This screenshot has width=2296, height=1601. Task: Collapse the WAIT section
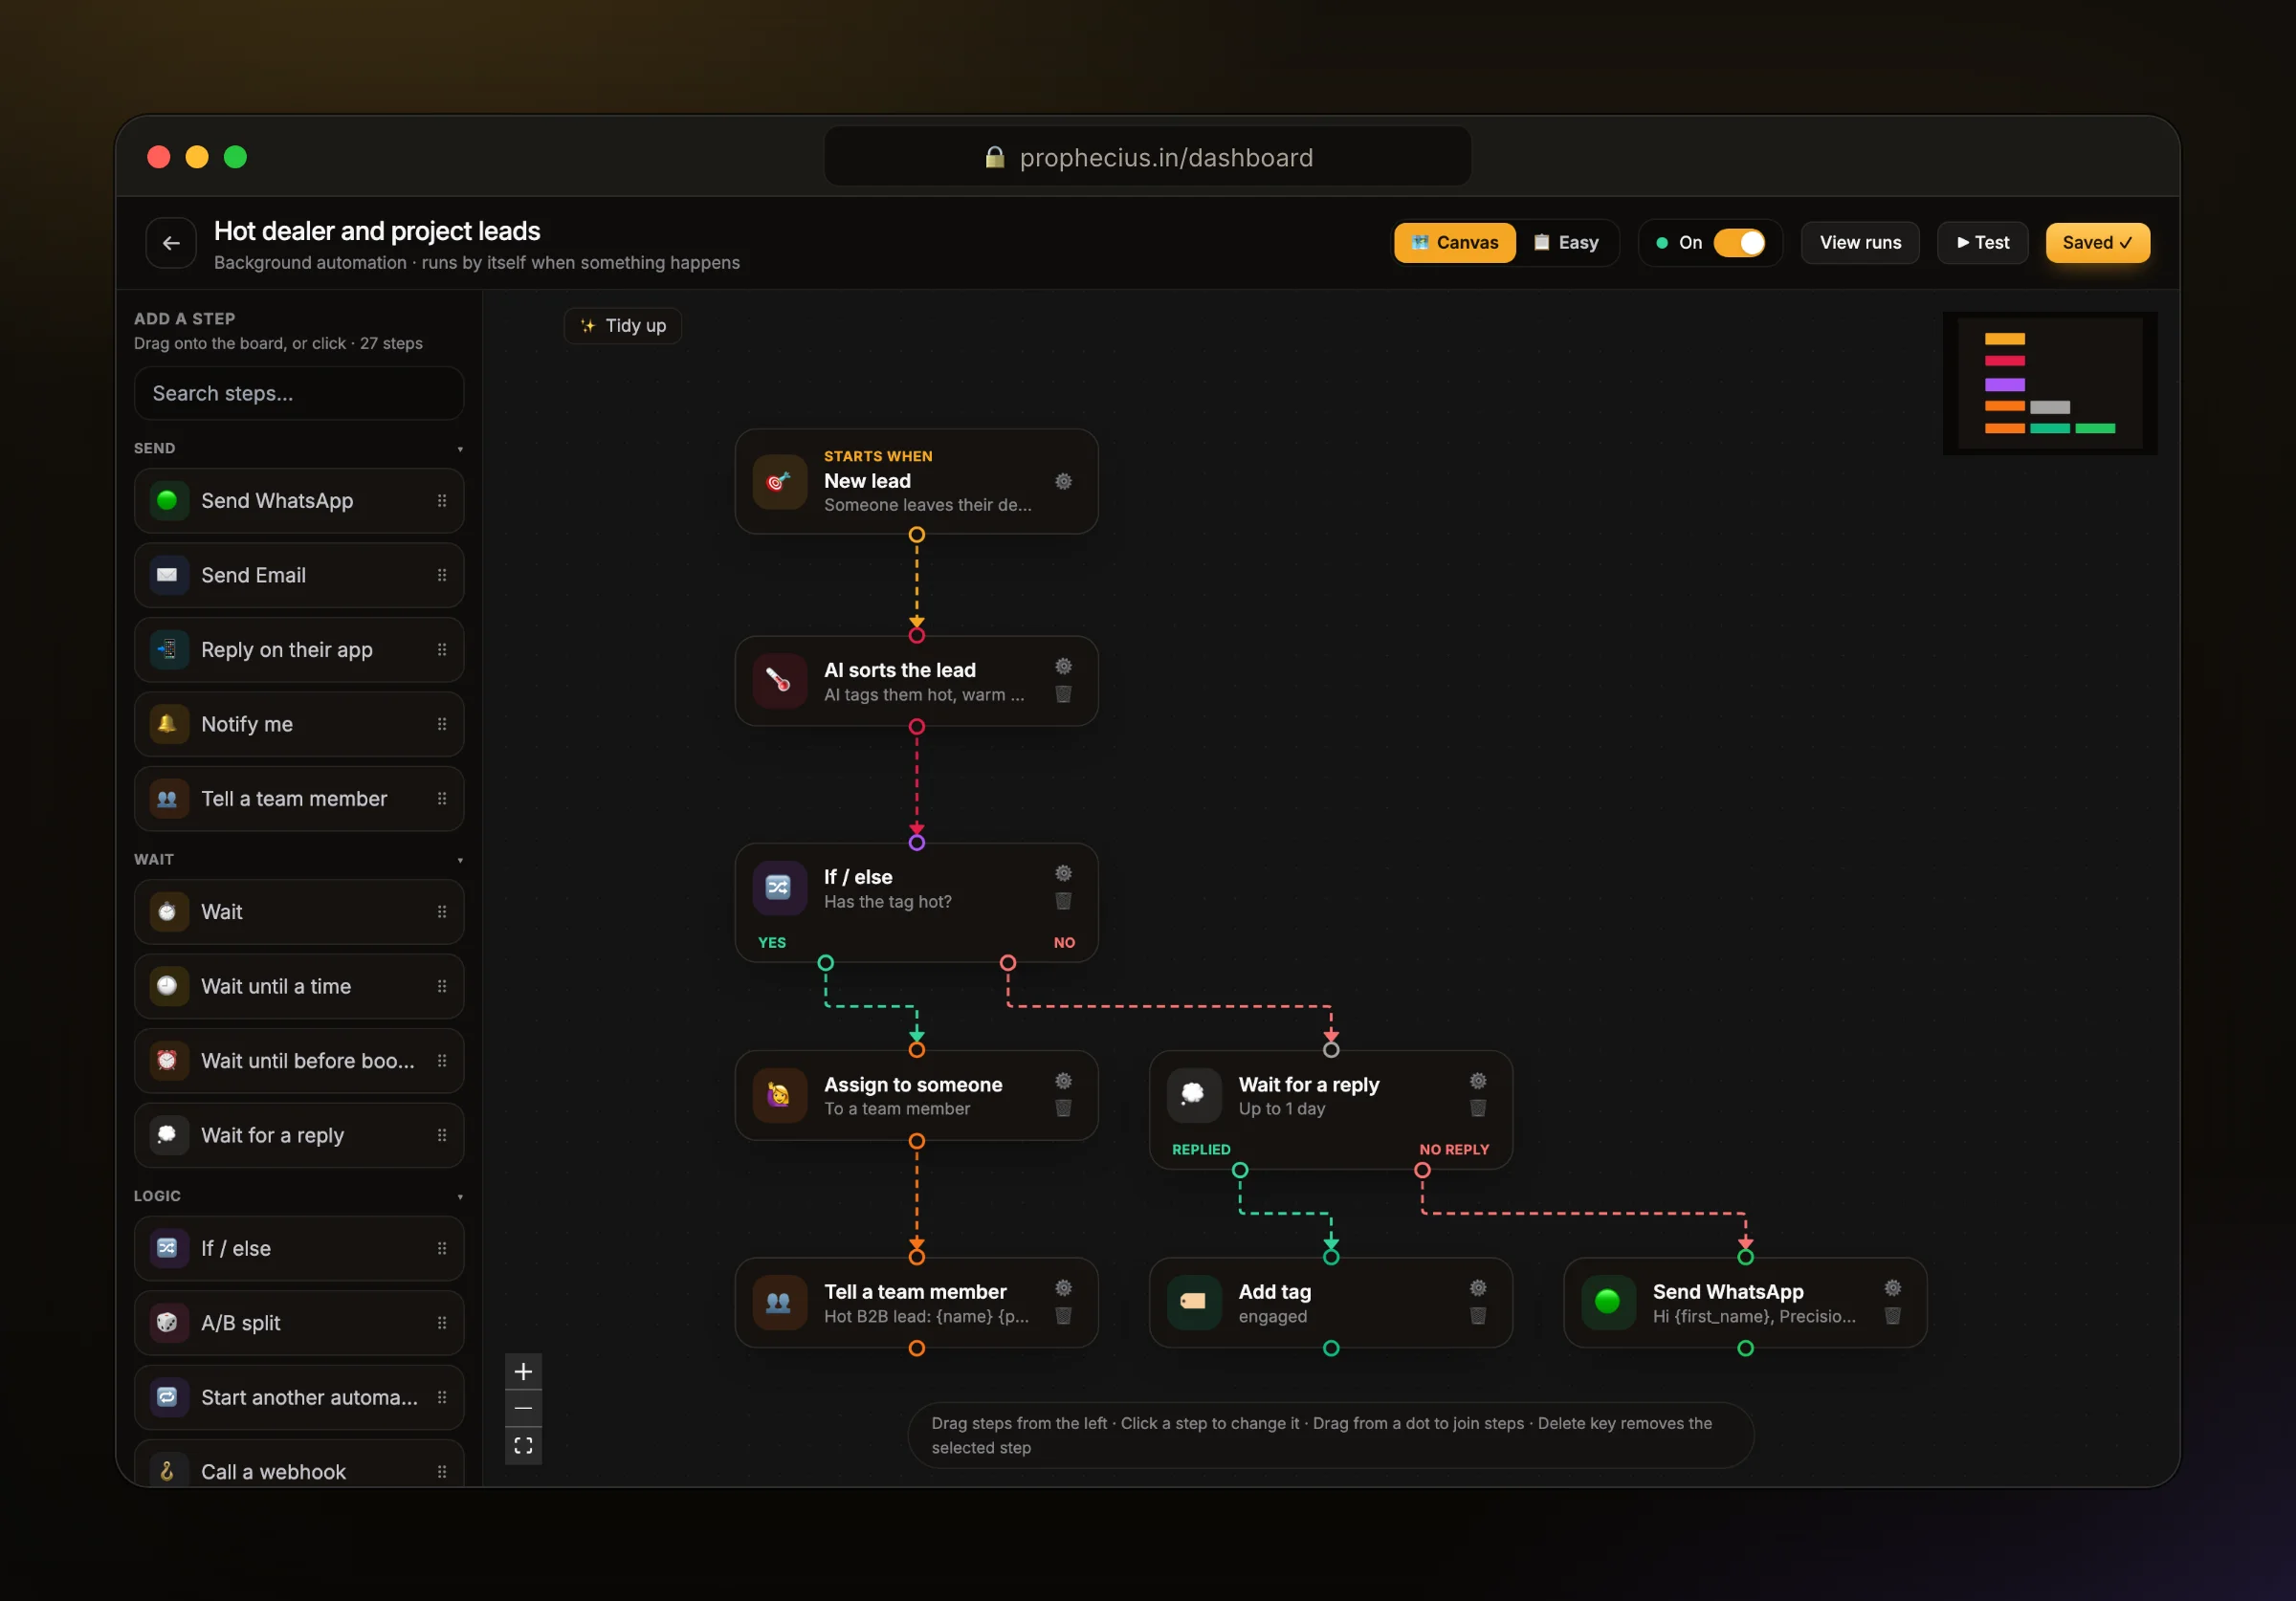click(460, 860)
